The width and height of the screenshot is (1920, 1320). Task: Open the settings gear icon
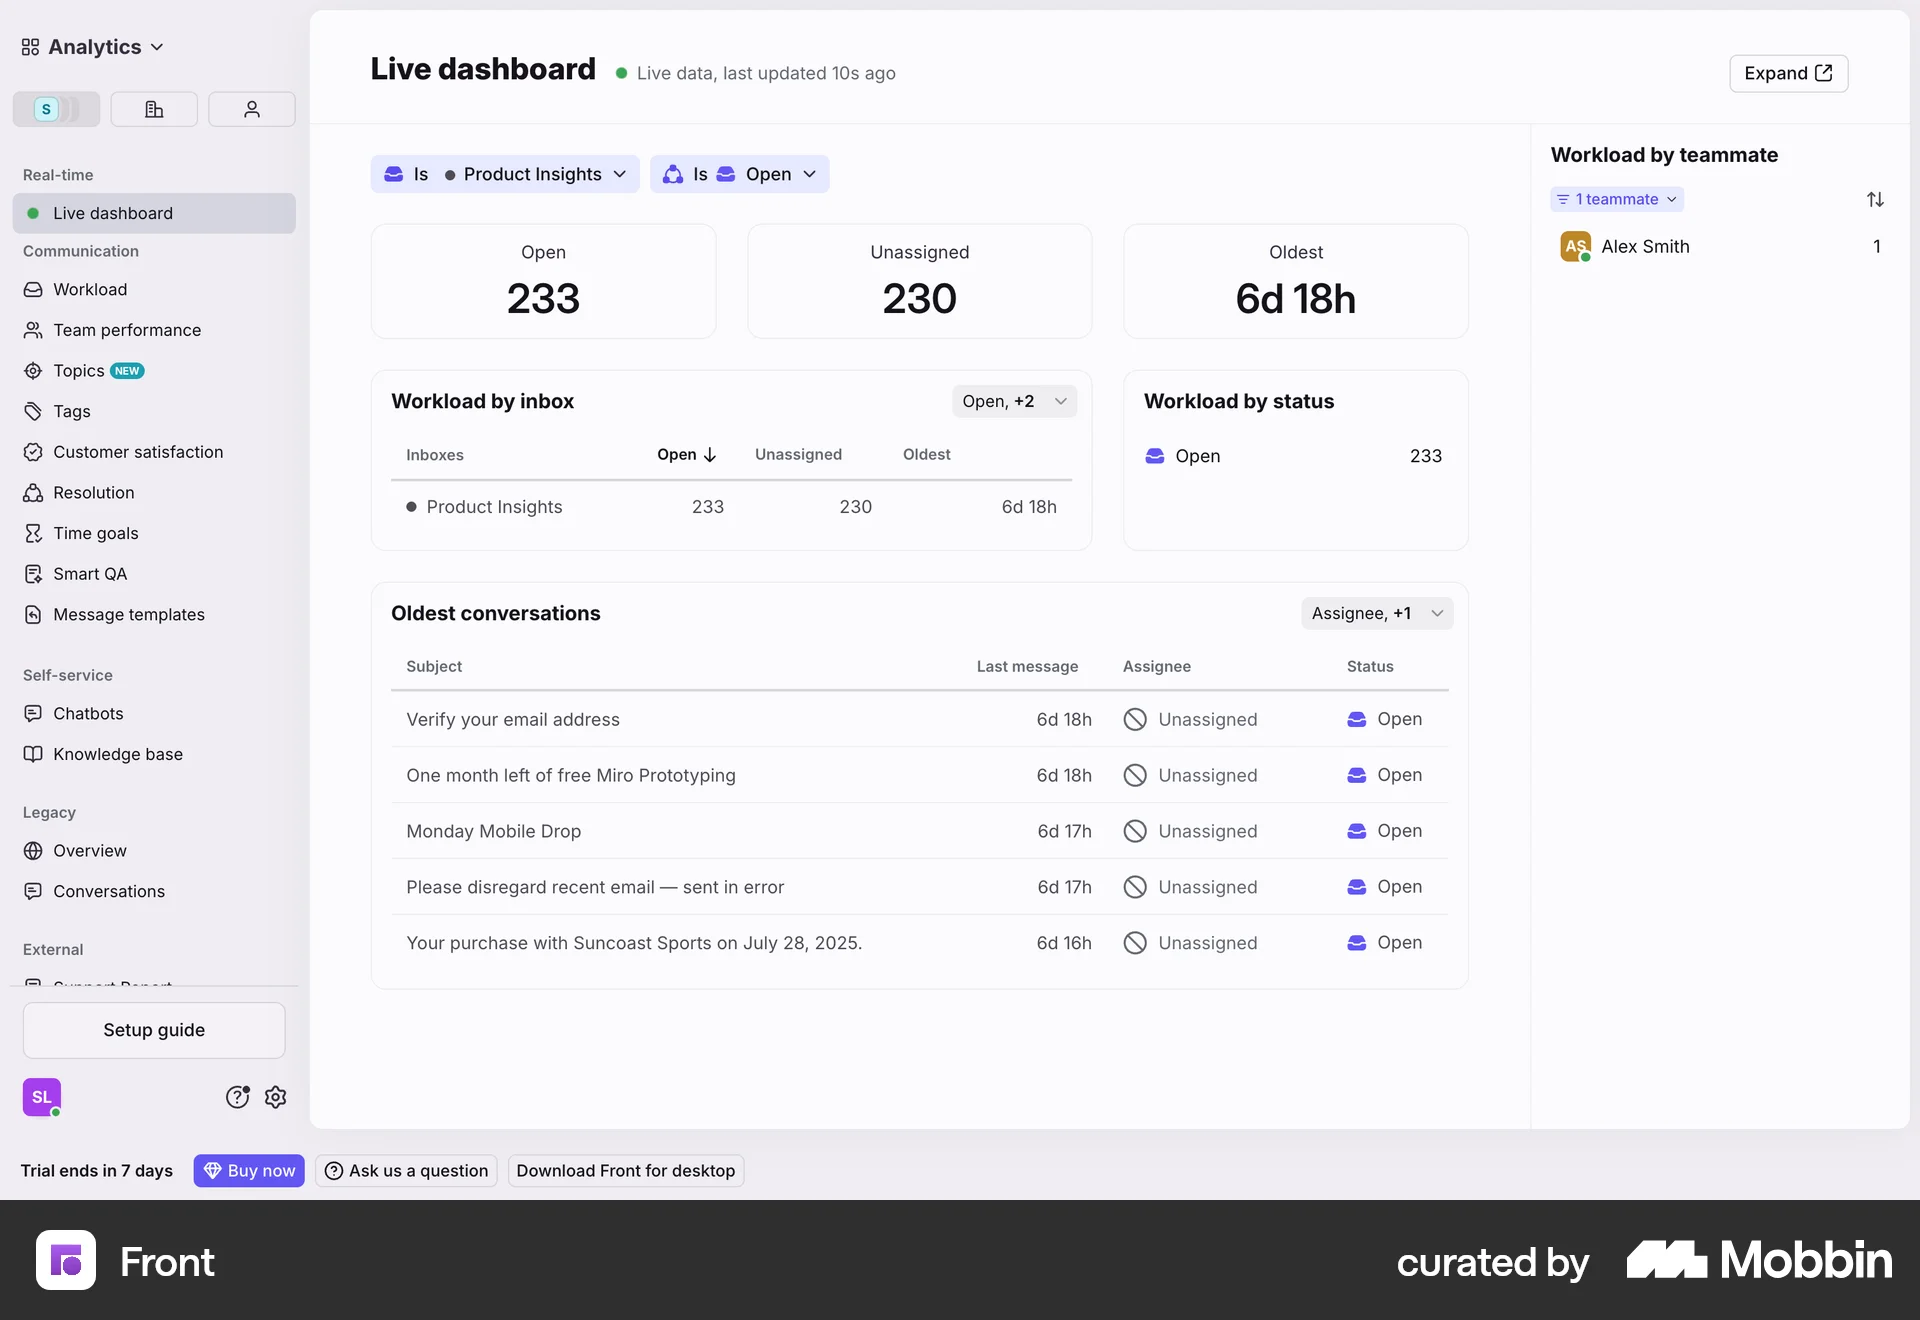coord(275,1097)
